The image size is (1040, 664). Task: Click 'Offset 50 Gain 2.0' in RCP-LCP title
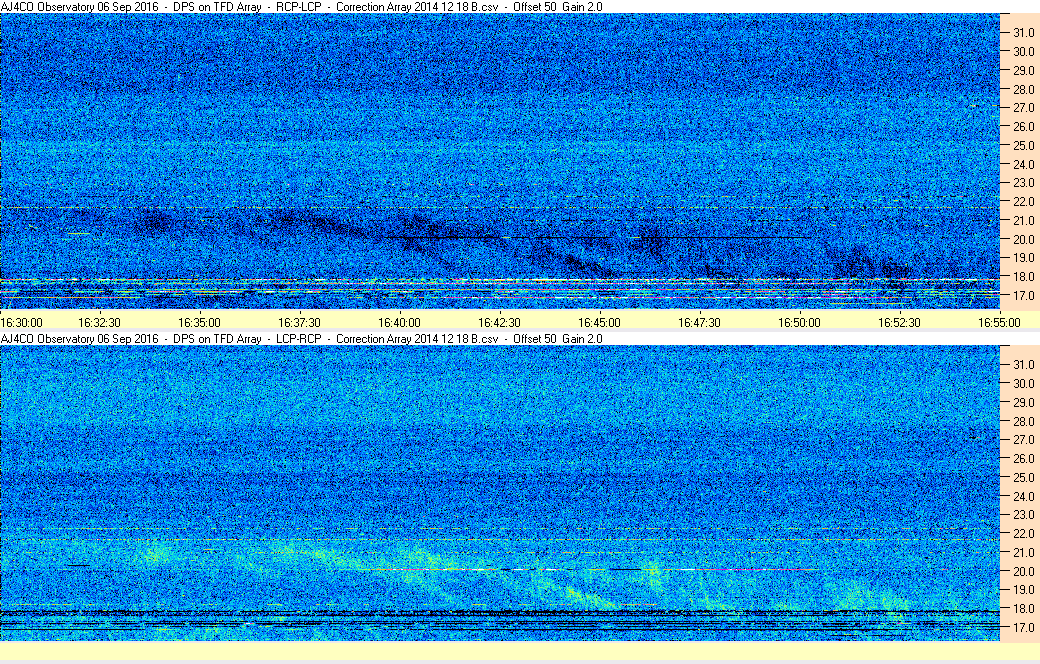click(558, 7)
